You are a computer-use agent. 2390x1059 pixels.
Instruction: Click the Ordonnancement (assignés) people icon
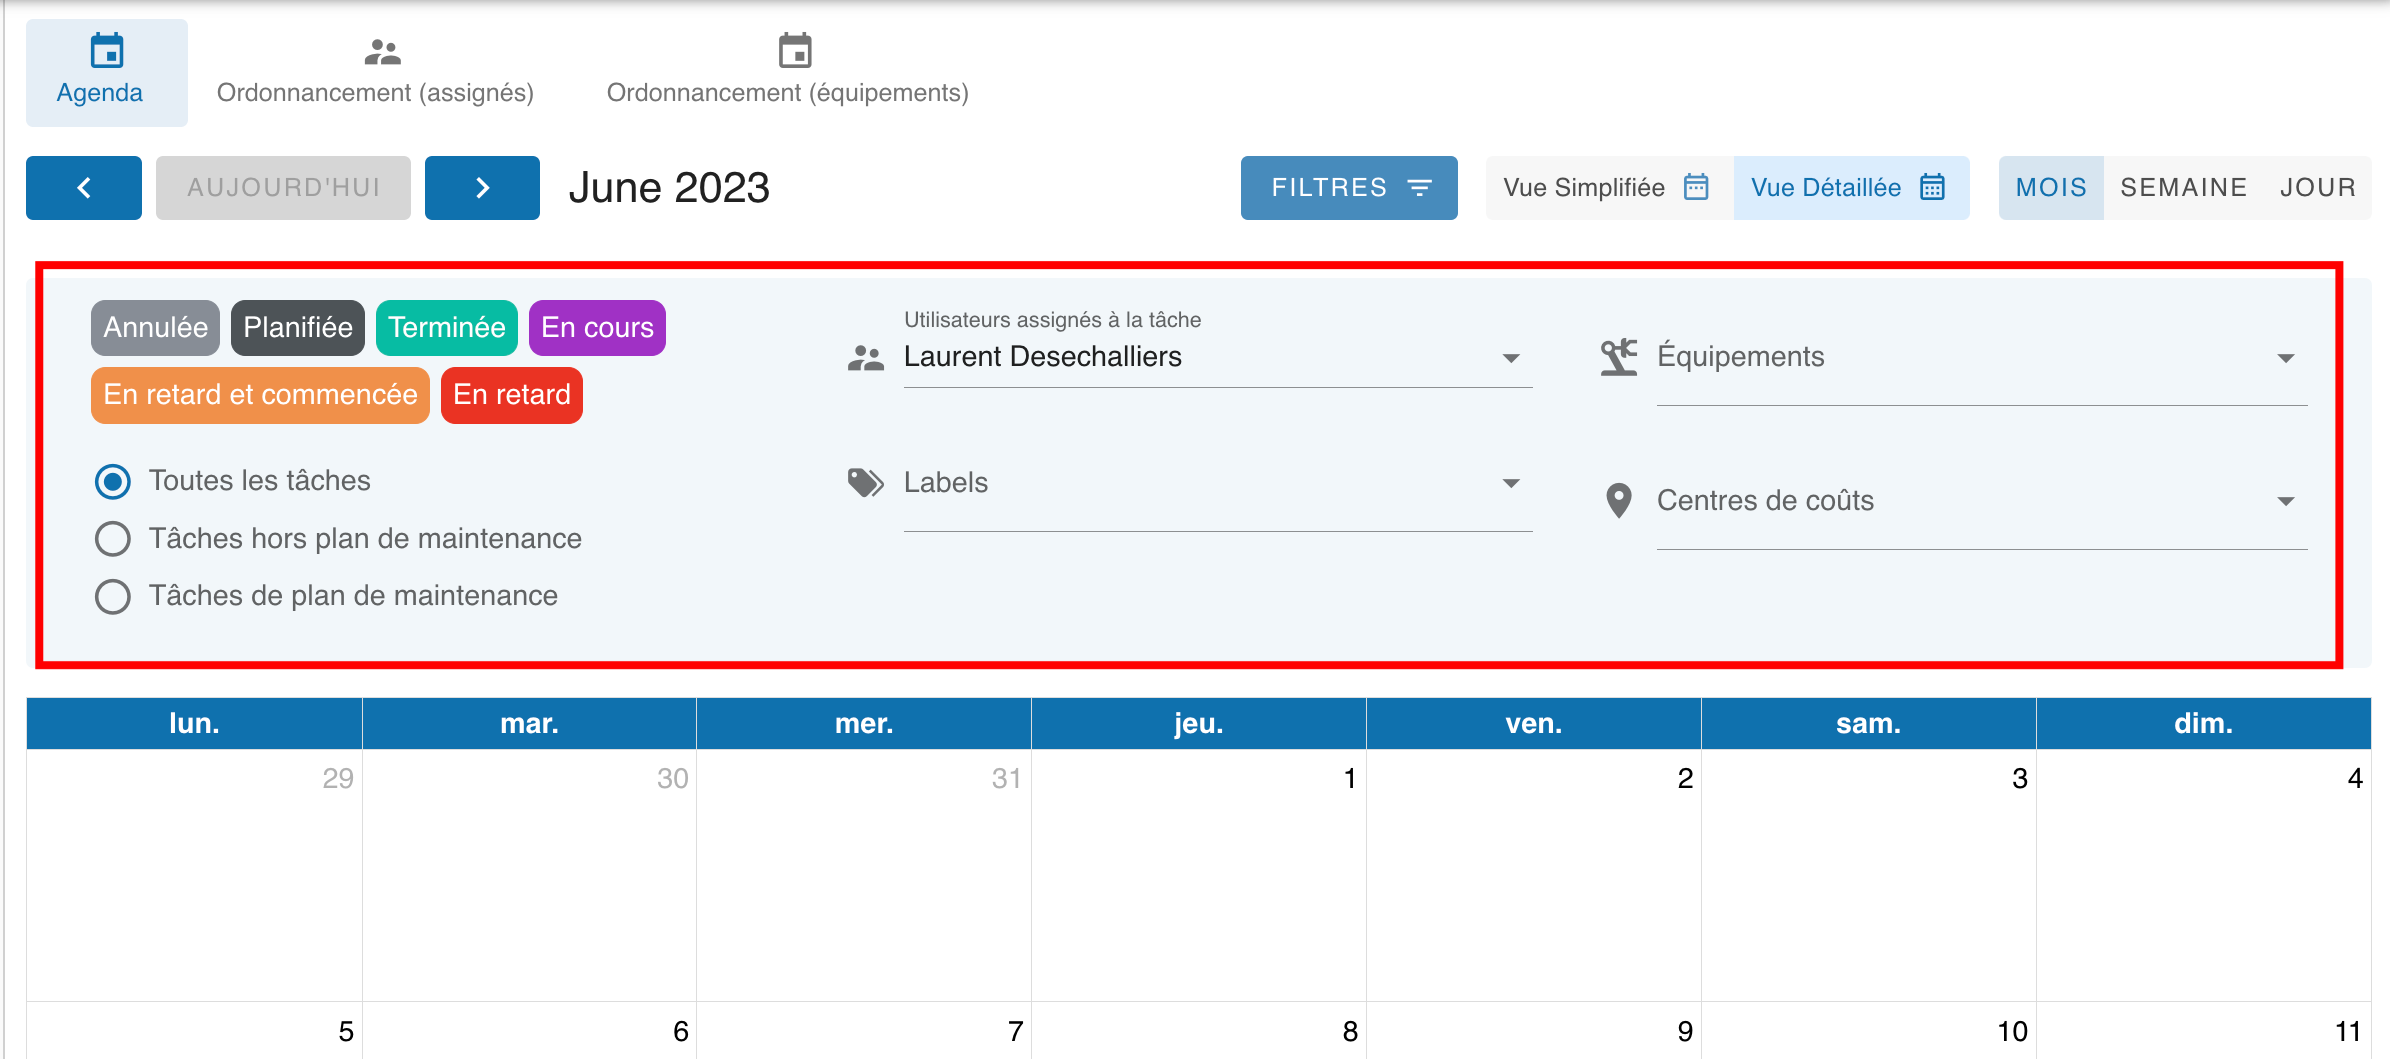[x=382, y=52]
